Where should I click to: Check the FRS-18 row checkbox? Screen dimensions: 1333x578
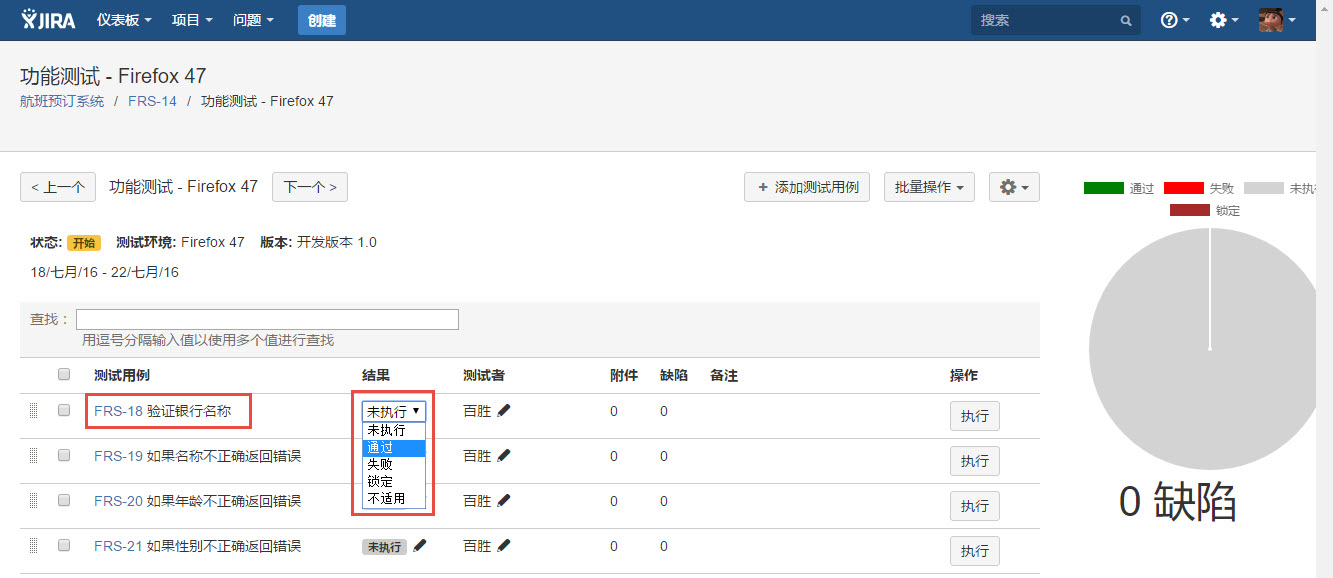coord(64,410)
